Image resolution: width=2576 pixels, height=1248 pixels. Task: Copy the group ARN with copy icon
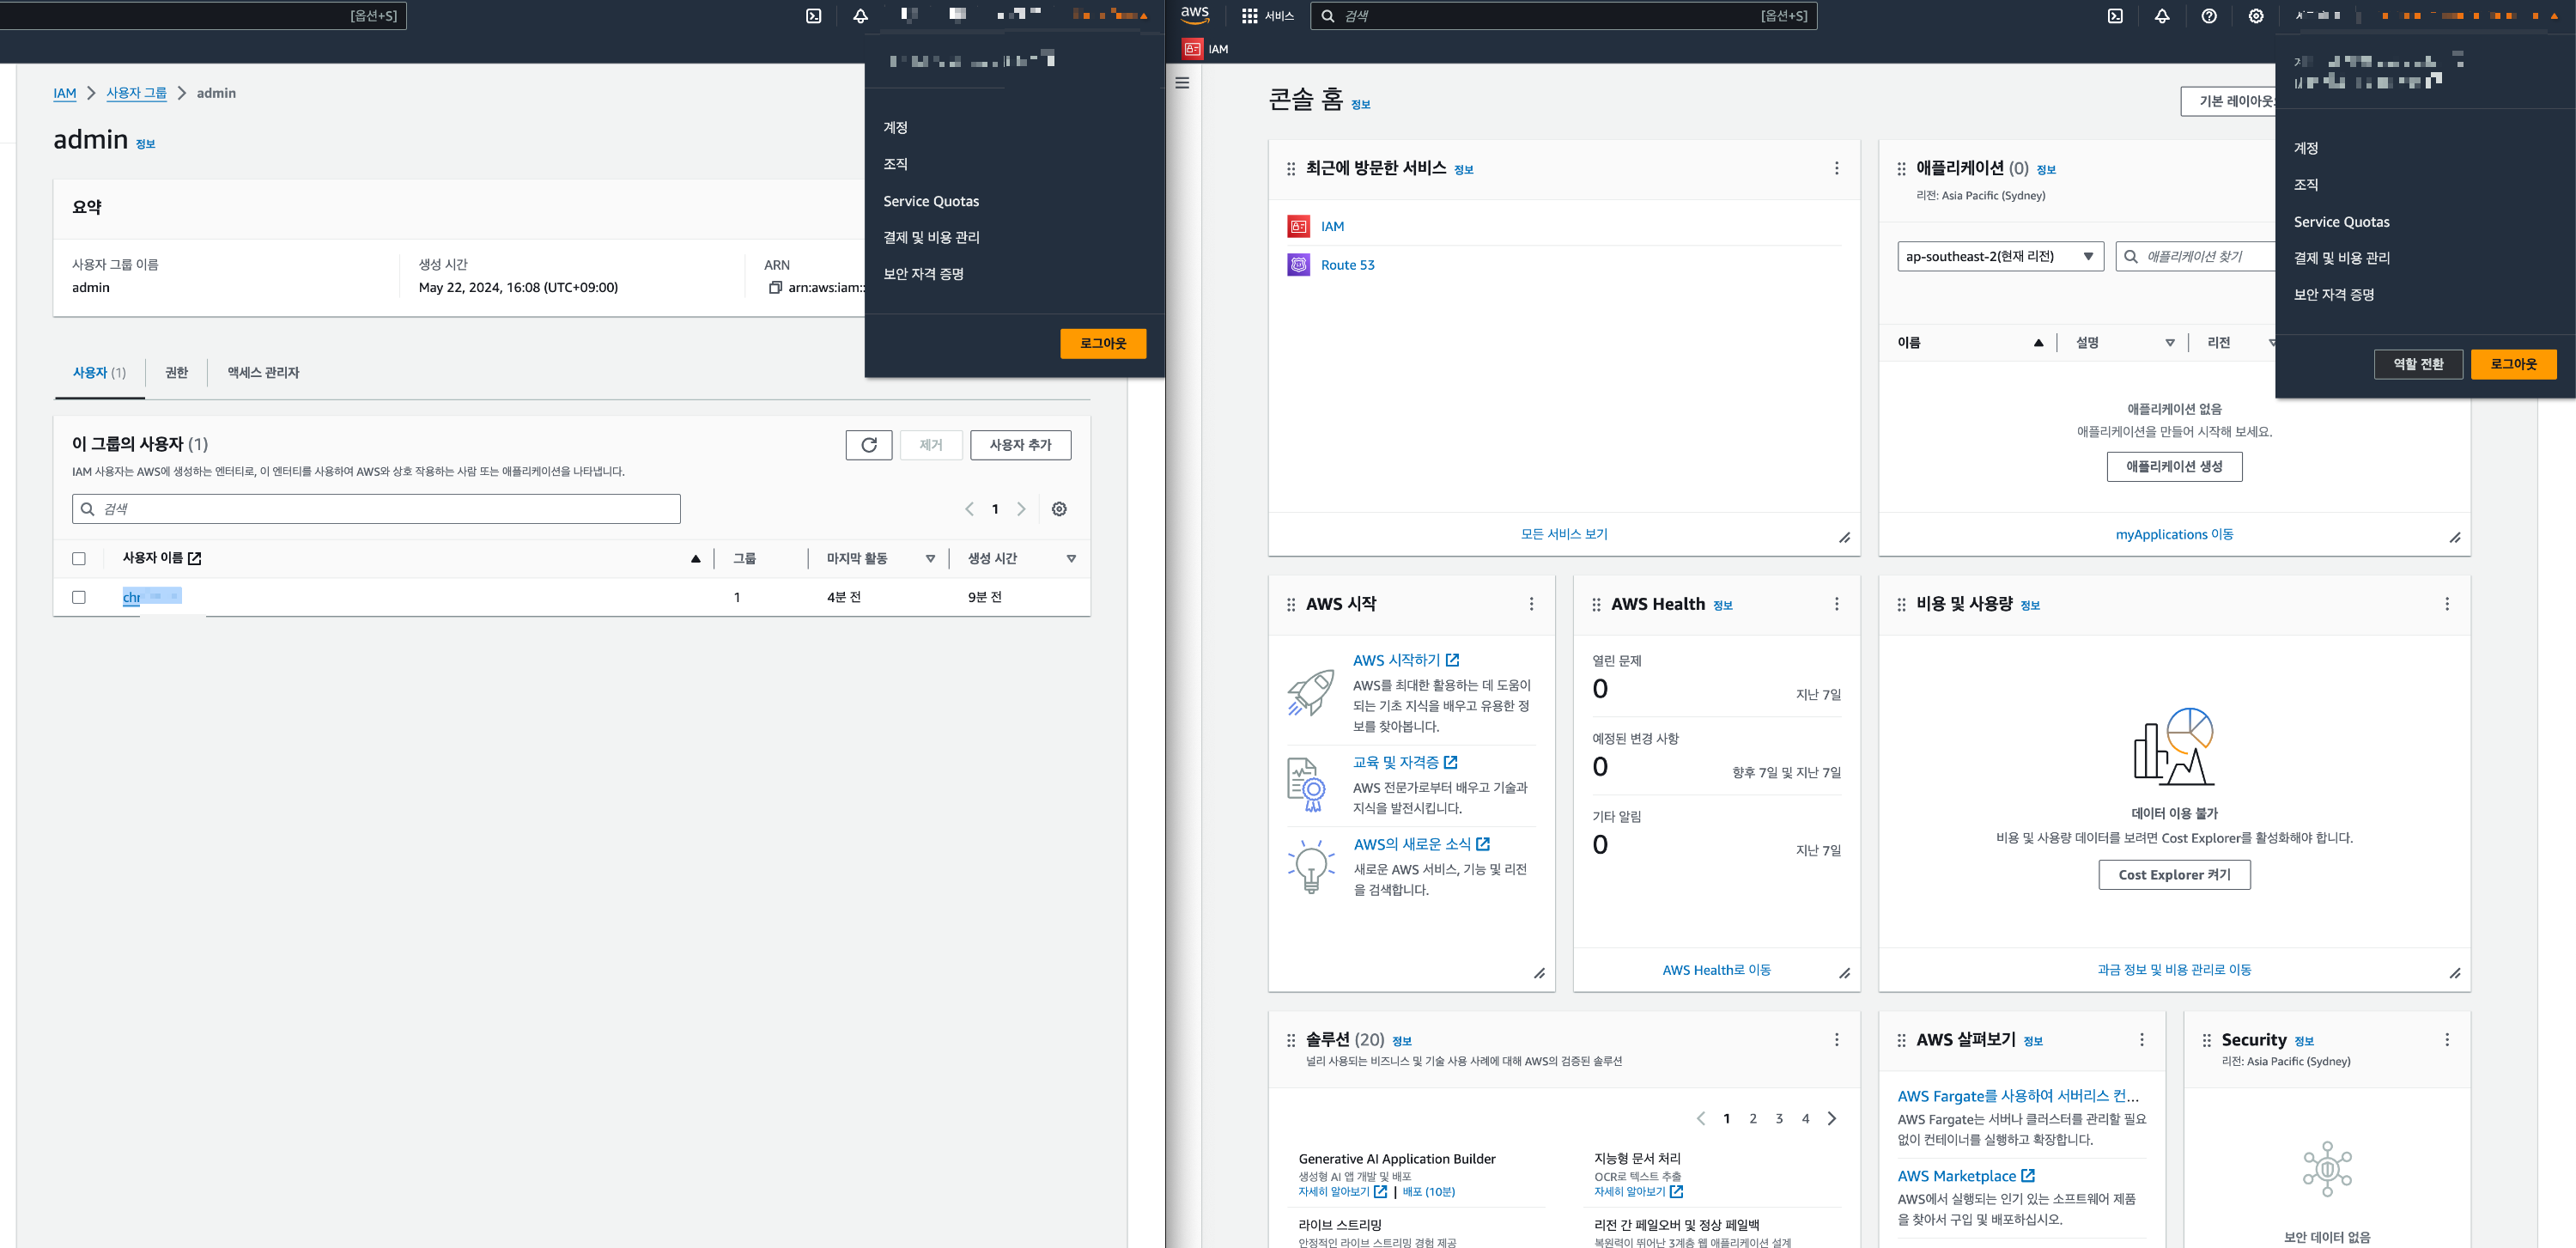pyautogui.click(x=775, y=288)
